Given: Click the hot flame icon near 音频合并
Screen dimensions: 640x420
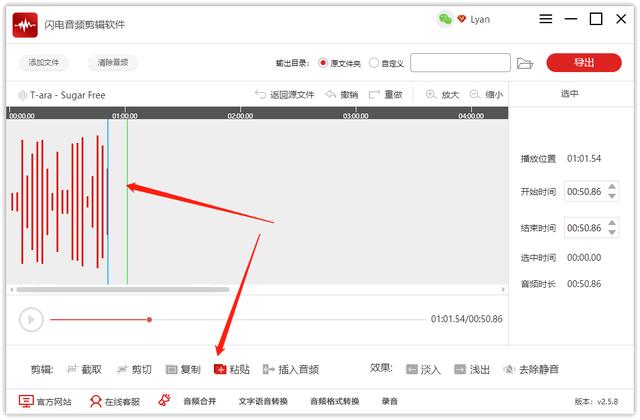Looking at the screenshot, I should click(x=164, y=400).
